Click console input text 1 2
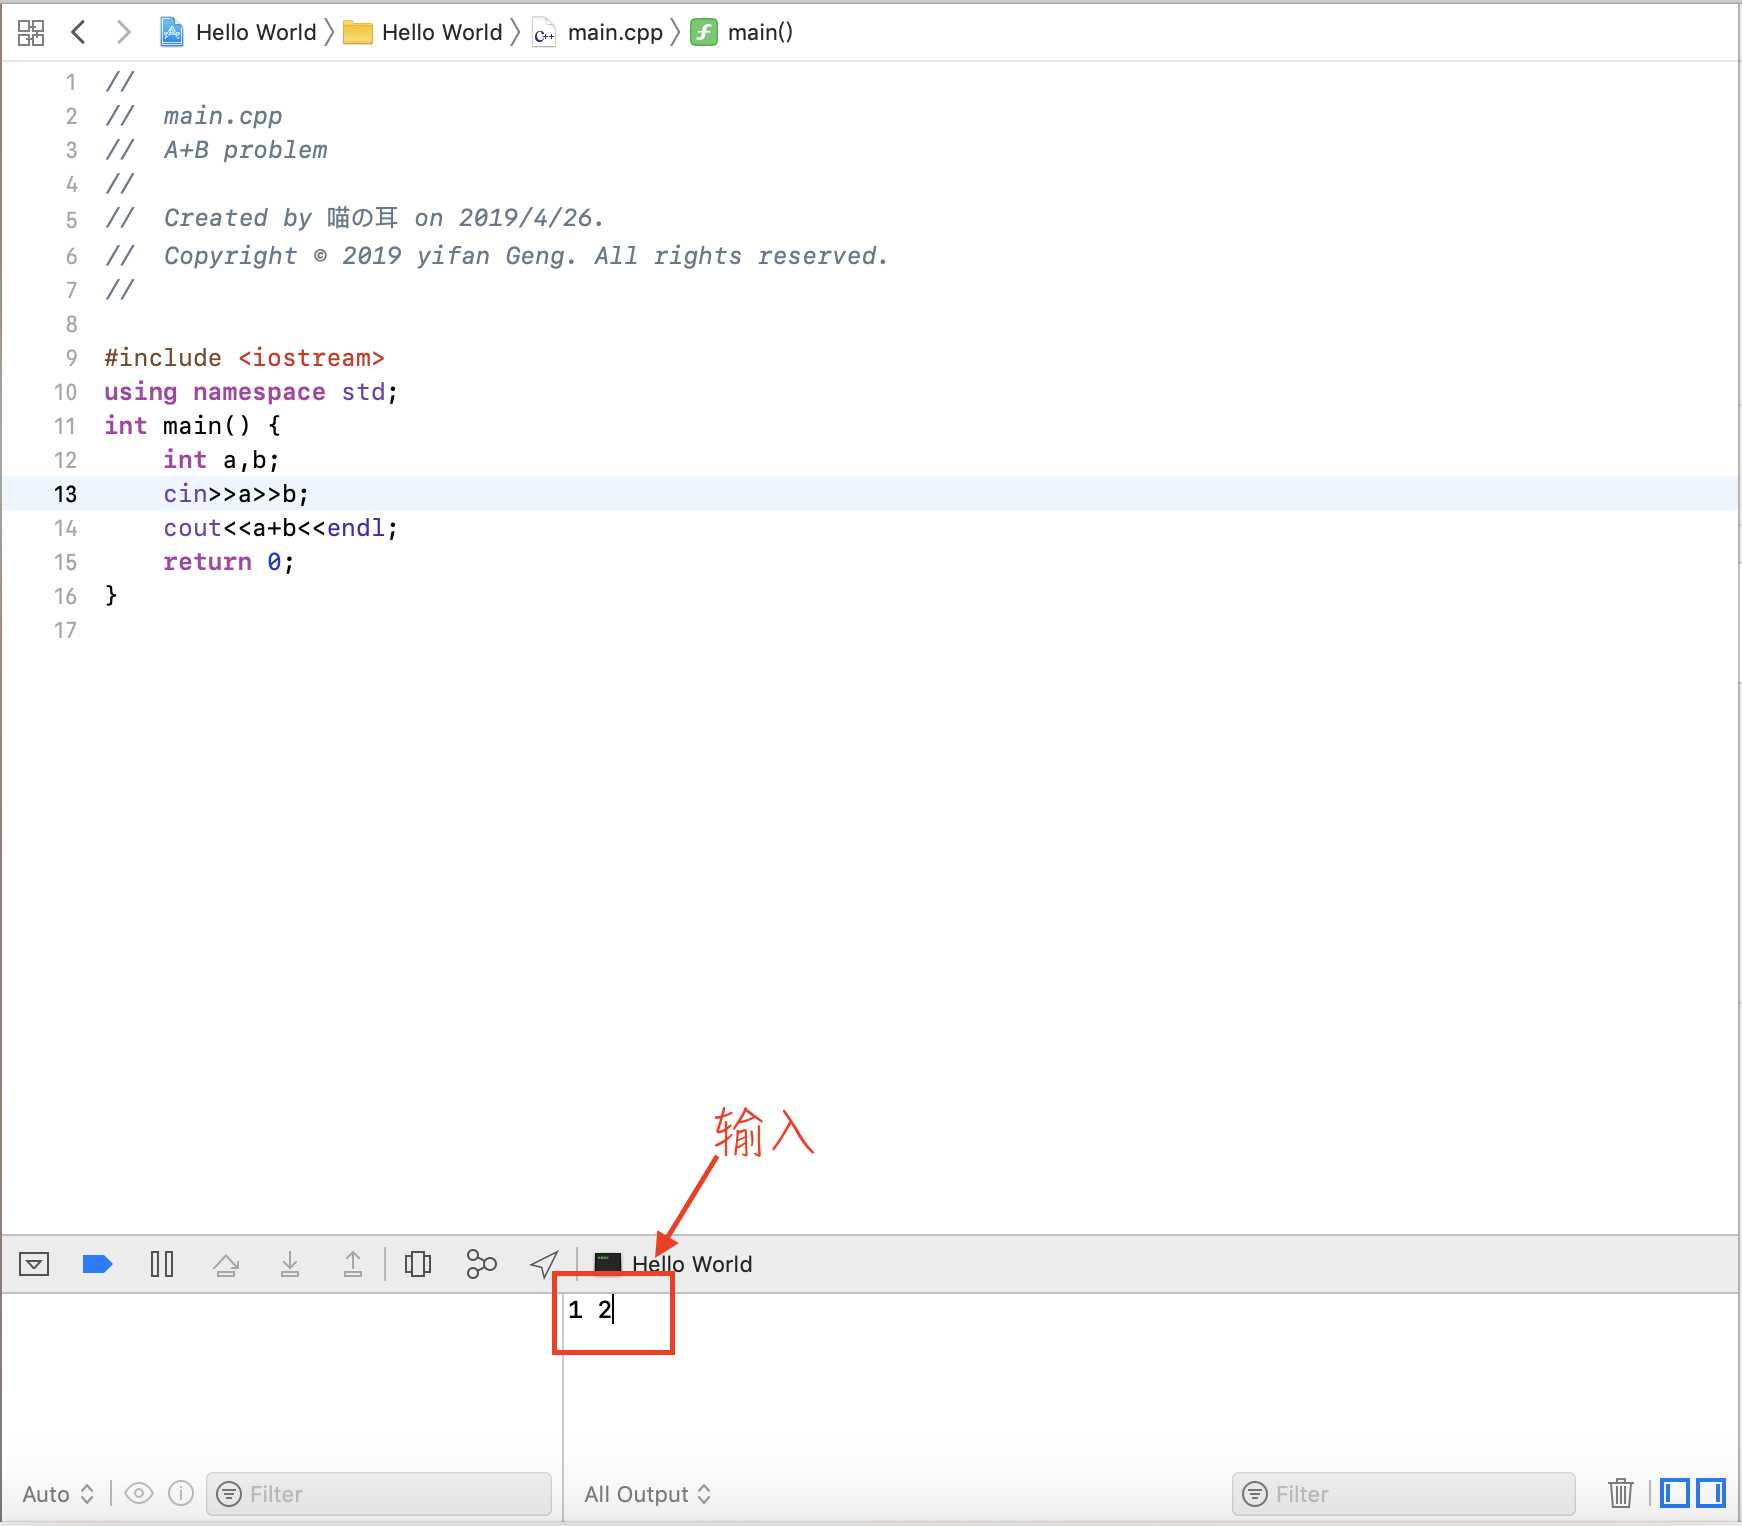Screen dimensions: 1742x1526 (x=590, y=1309)
